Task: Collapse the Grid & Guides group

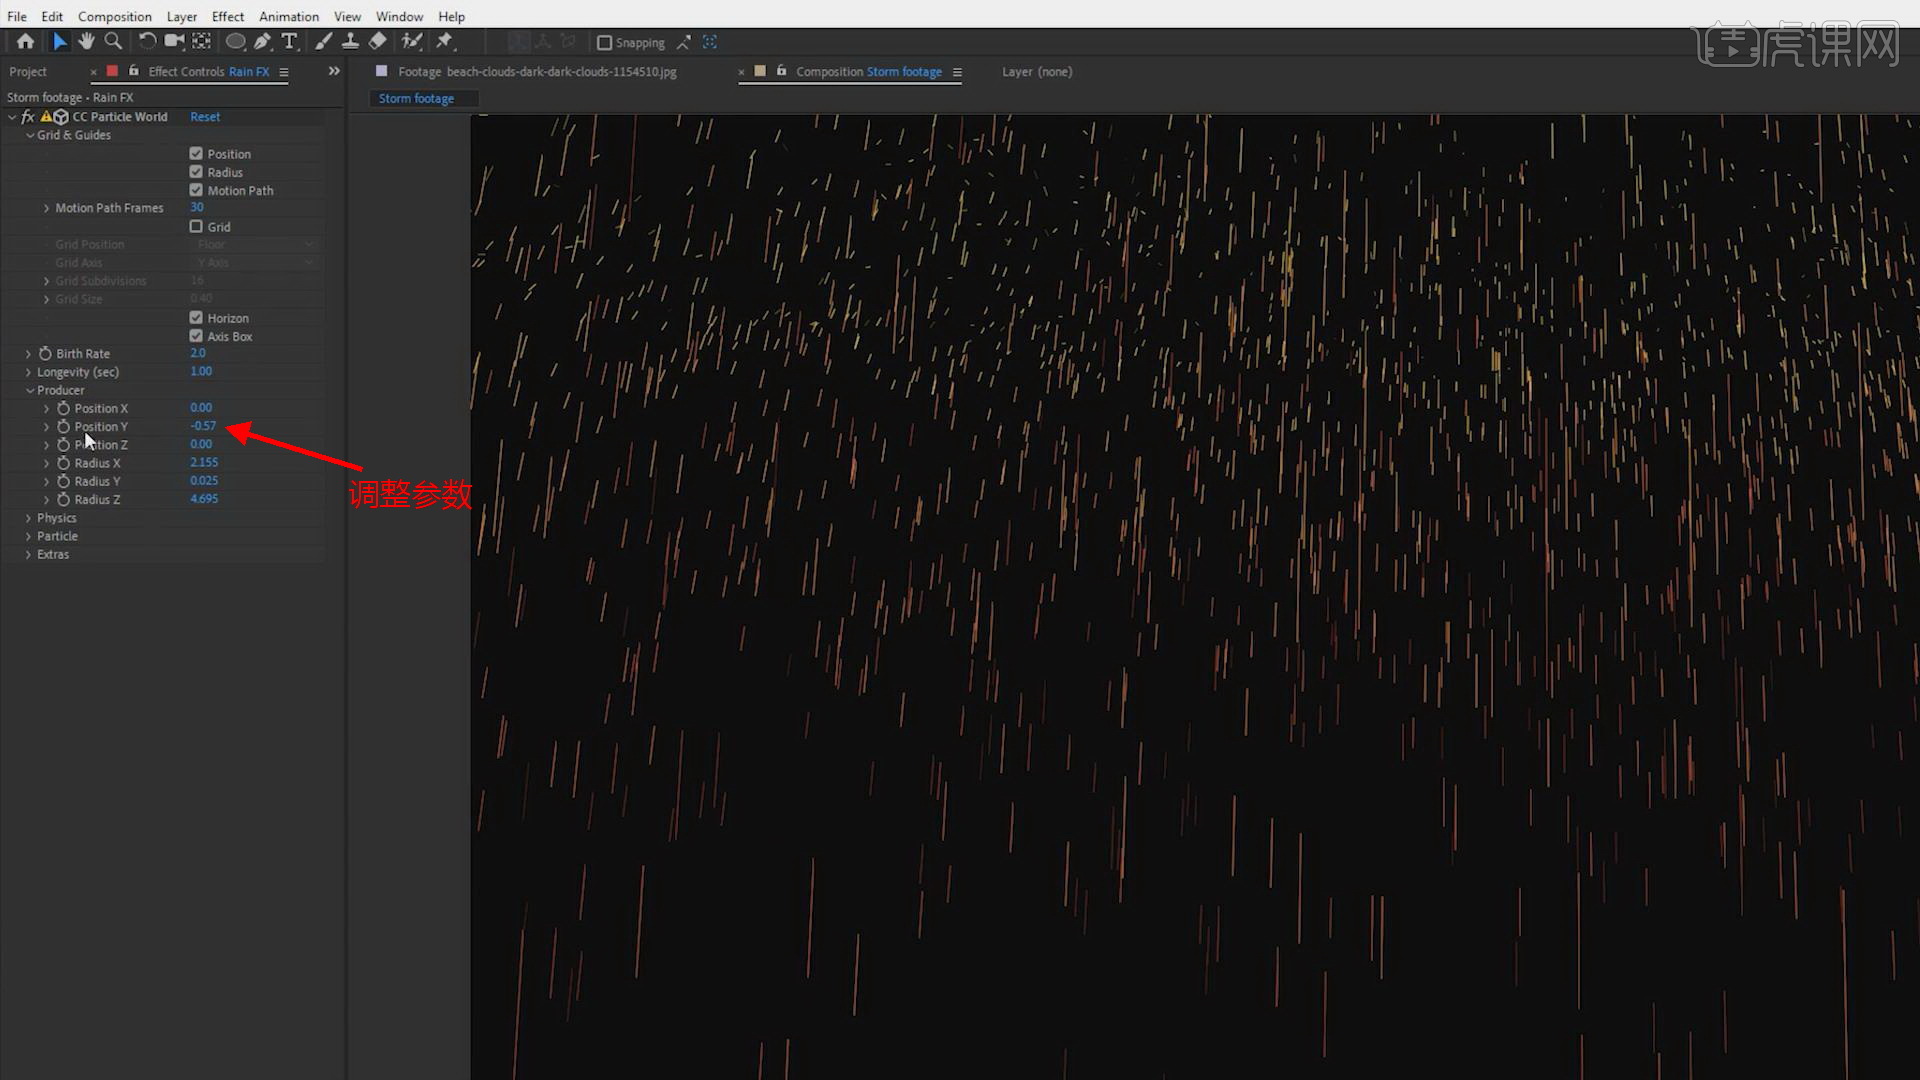Action: click(x=30, y=136)
